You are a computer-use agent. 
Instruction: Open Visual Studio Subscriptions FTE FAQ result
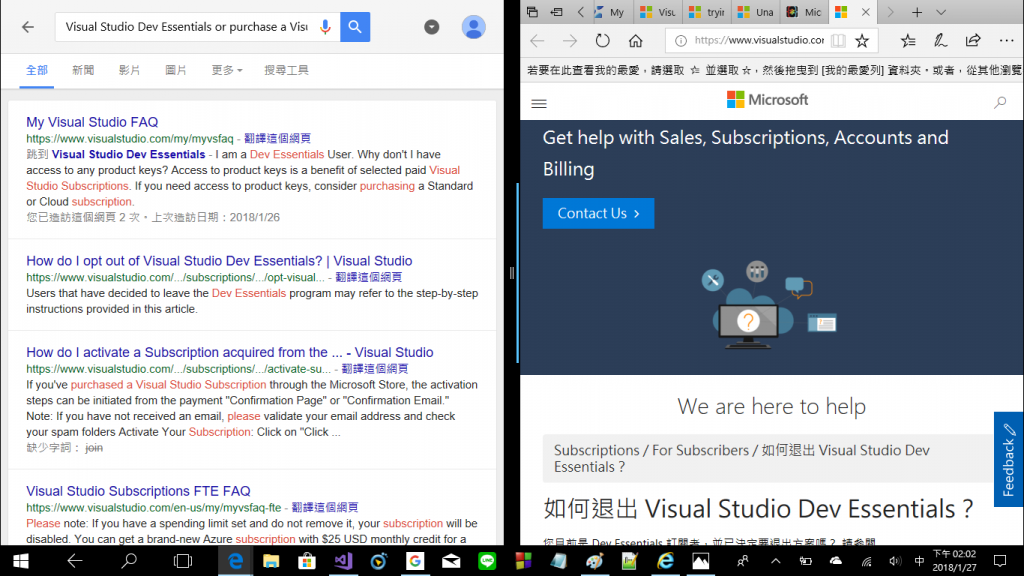click(138, 491)
